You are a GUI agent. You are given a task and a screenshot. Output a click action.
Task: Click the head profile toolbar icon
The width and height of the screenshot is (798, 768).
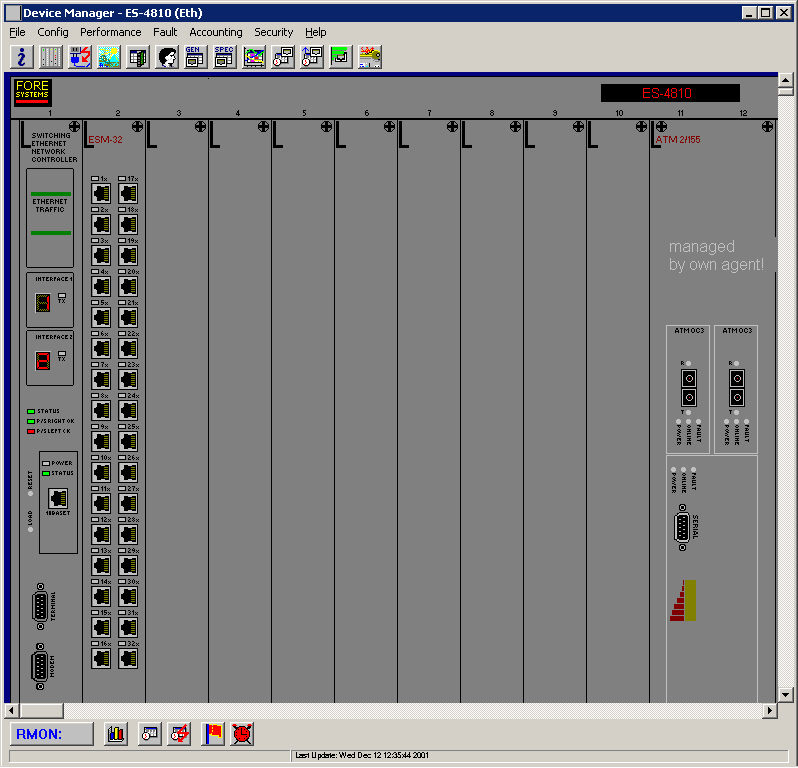[166, 57]
